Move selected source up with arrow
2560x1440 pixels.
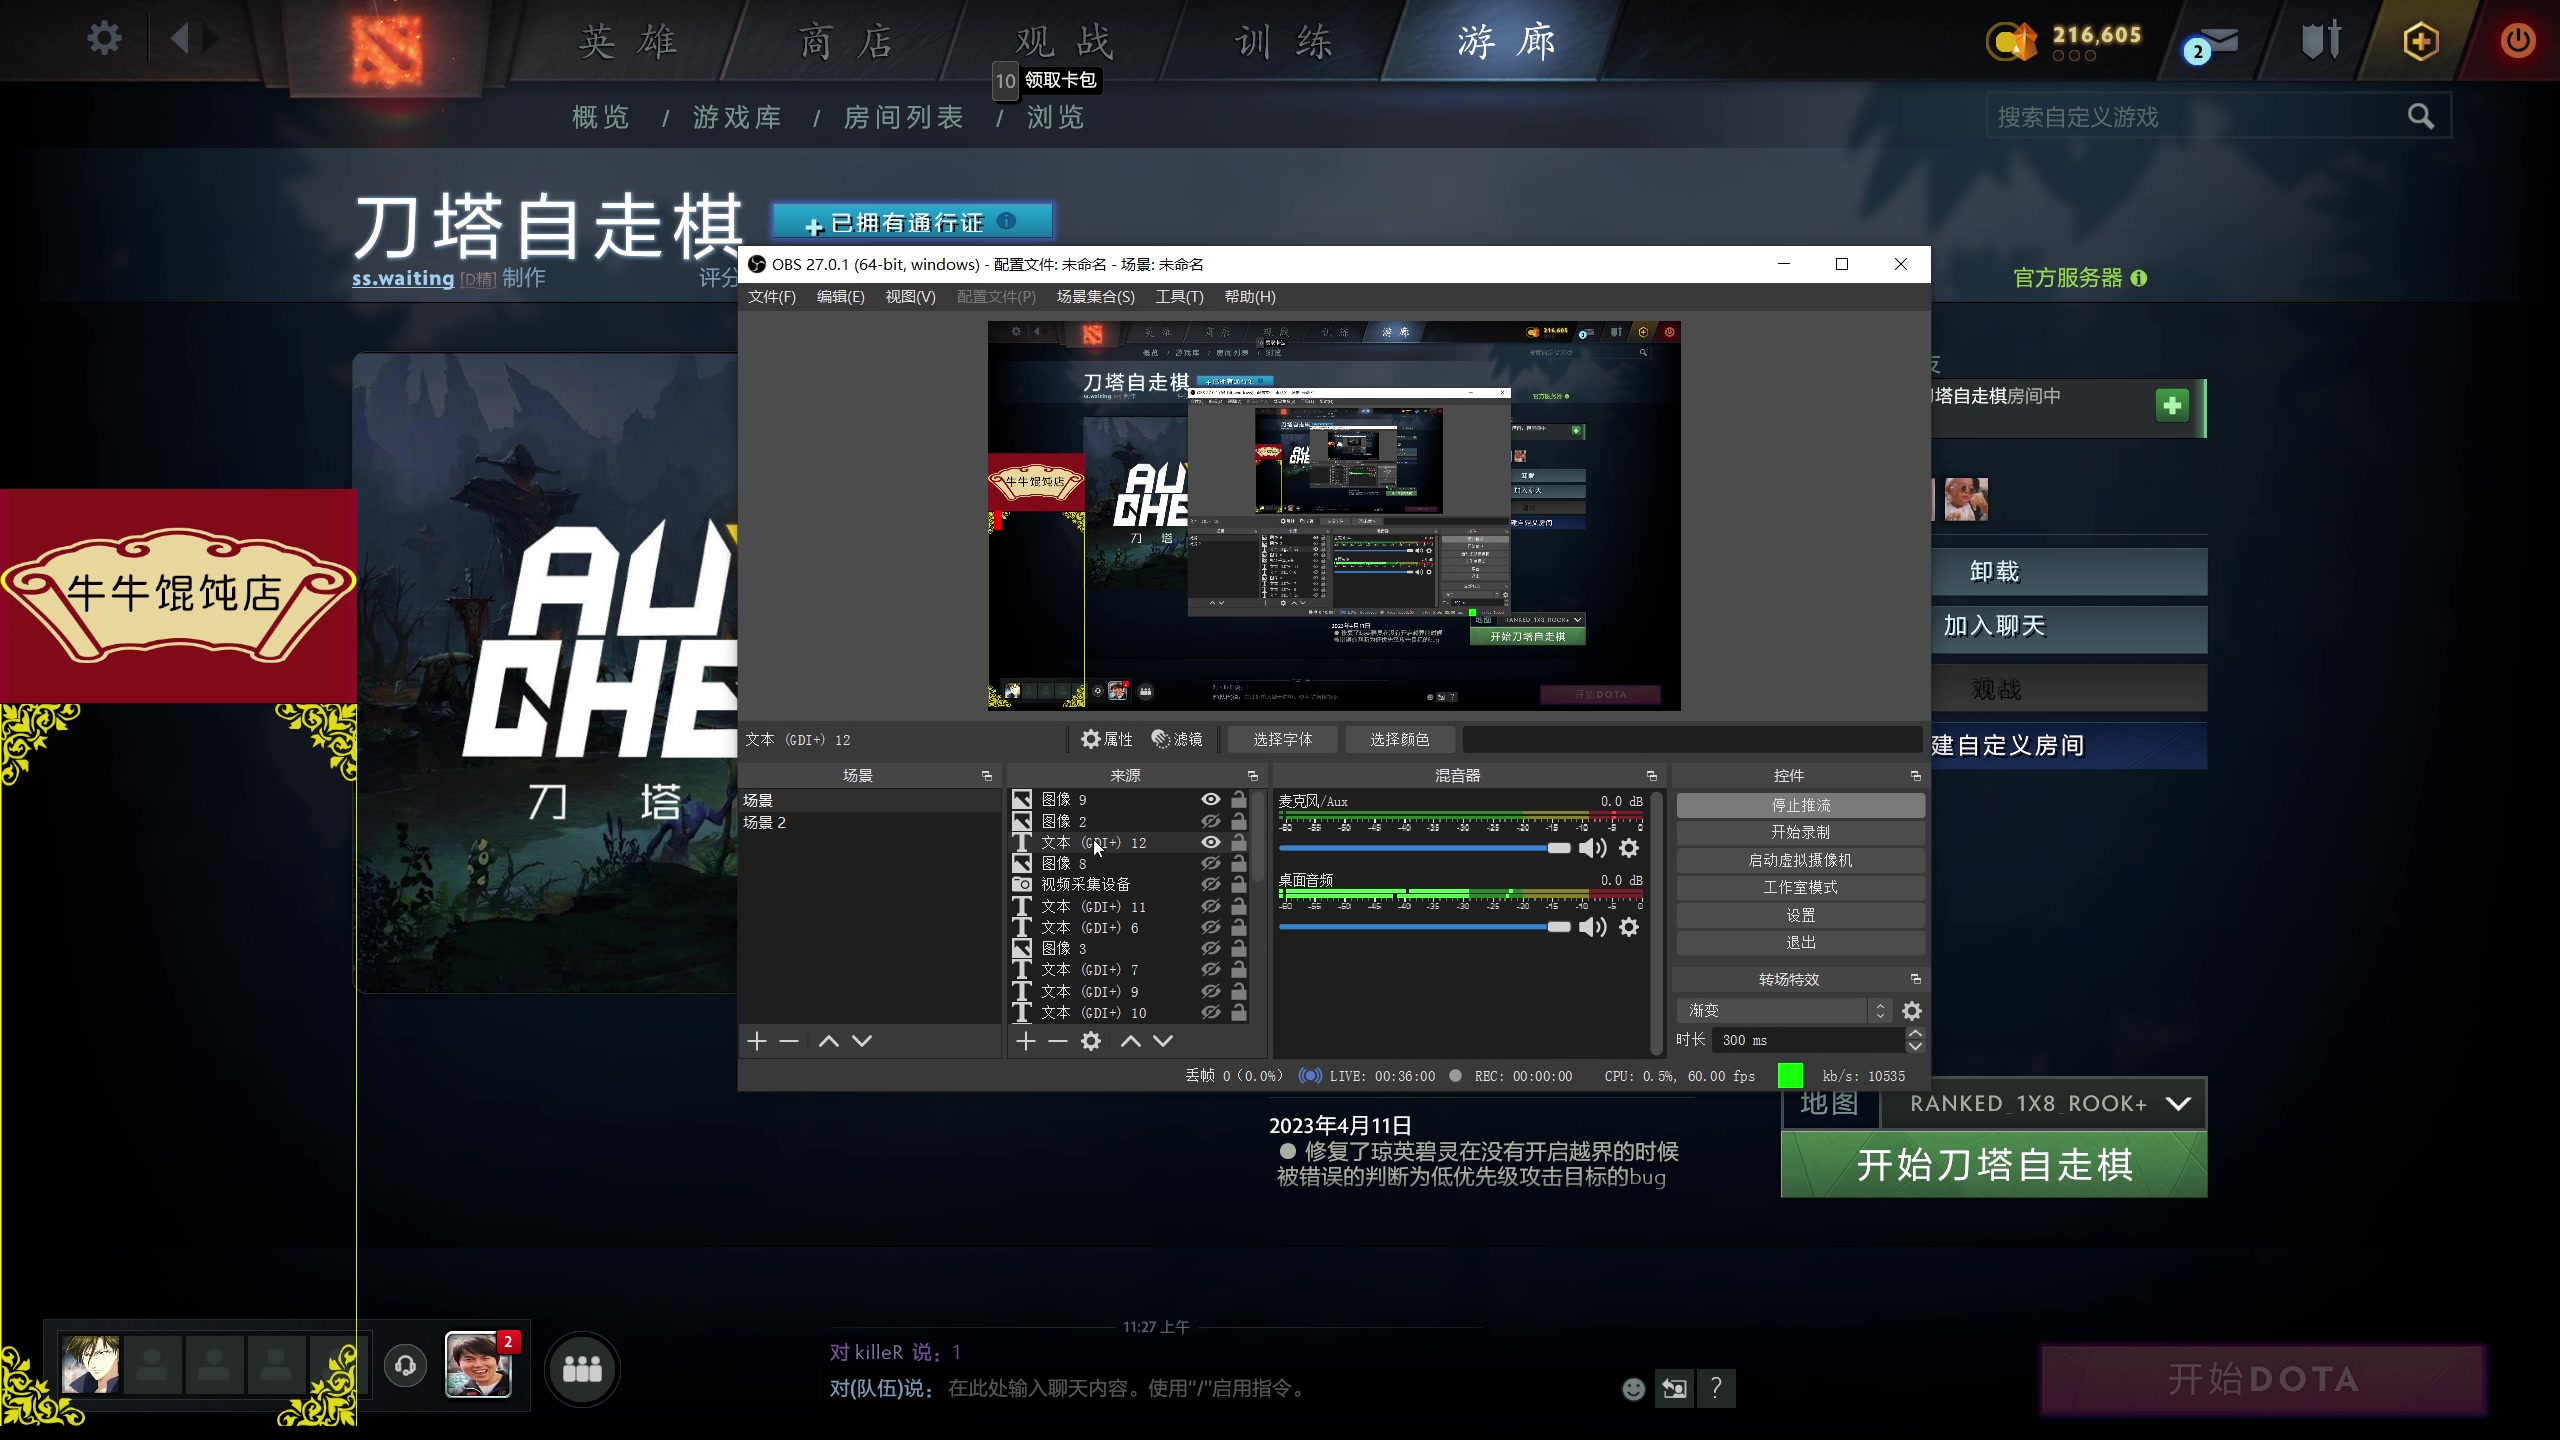point(1130,1041)
